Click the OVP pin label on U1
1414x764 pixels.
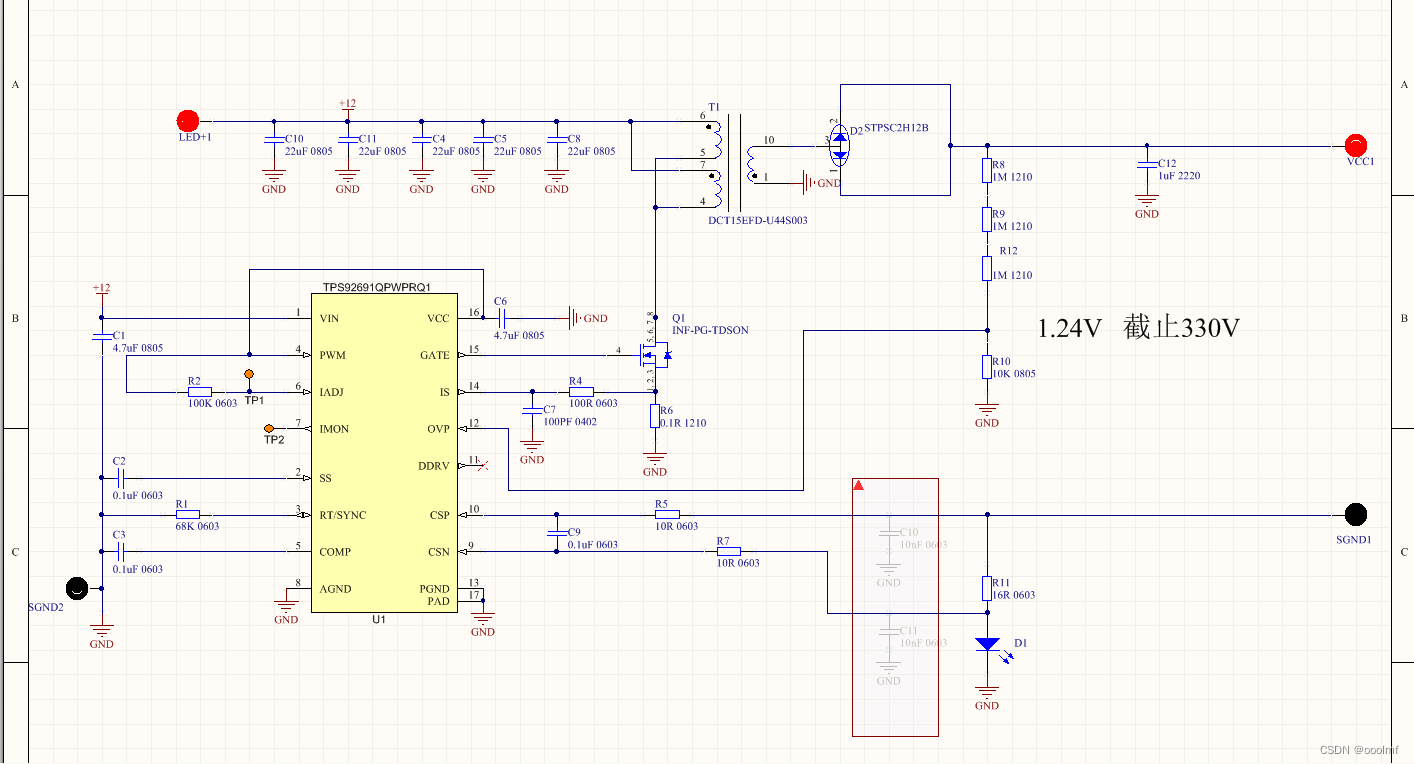click(439, 429)
